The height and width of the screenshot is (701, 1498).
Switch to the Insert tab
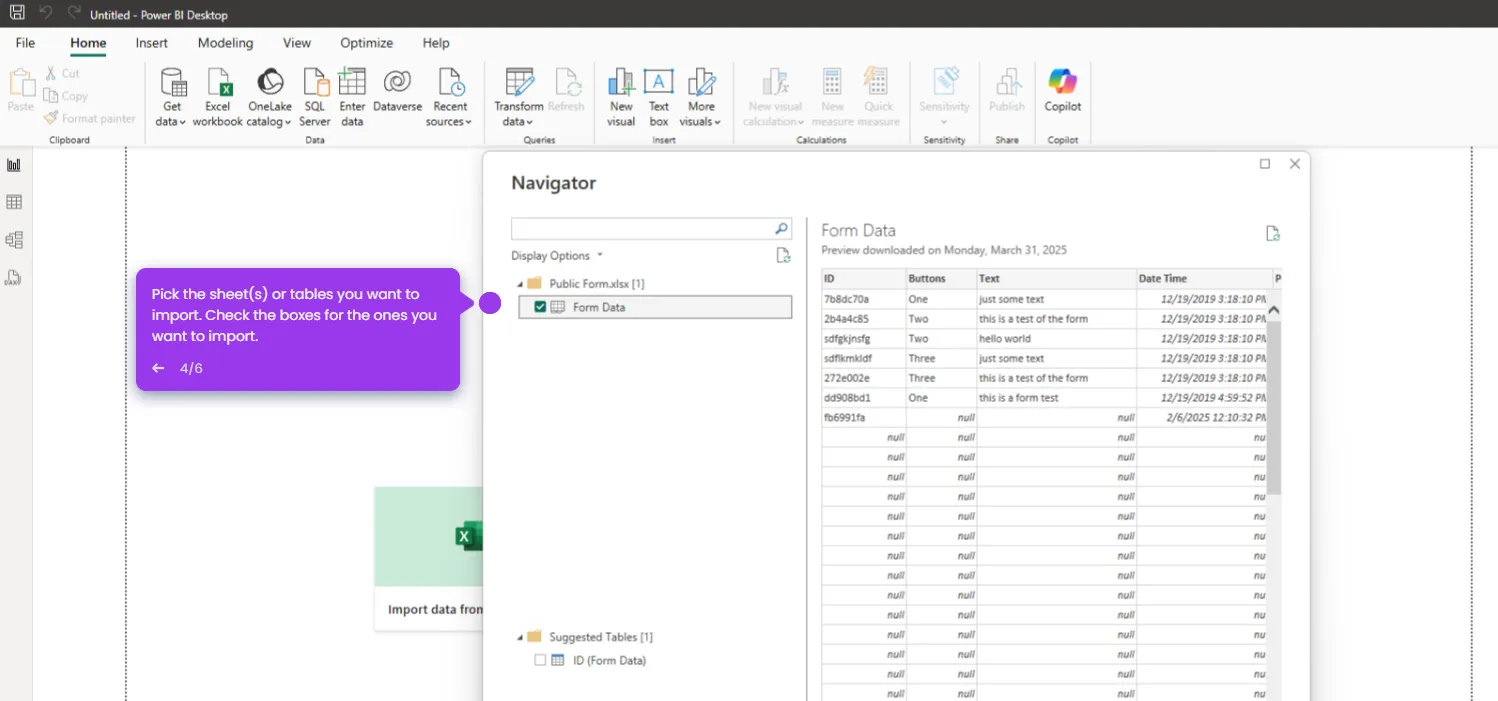152,43
